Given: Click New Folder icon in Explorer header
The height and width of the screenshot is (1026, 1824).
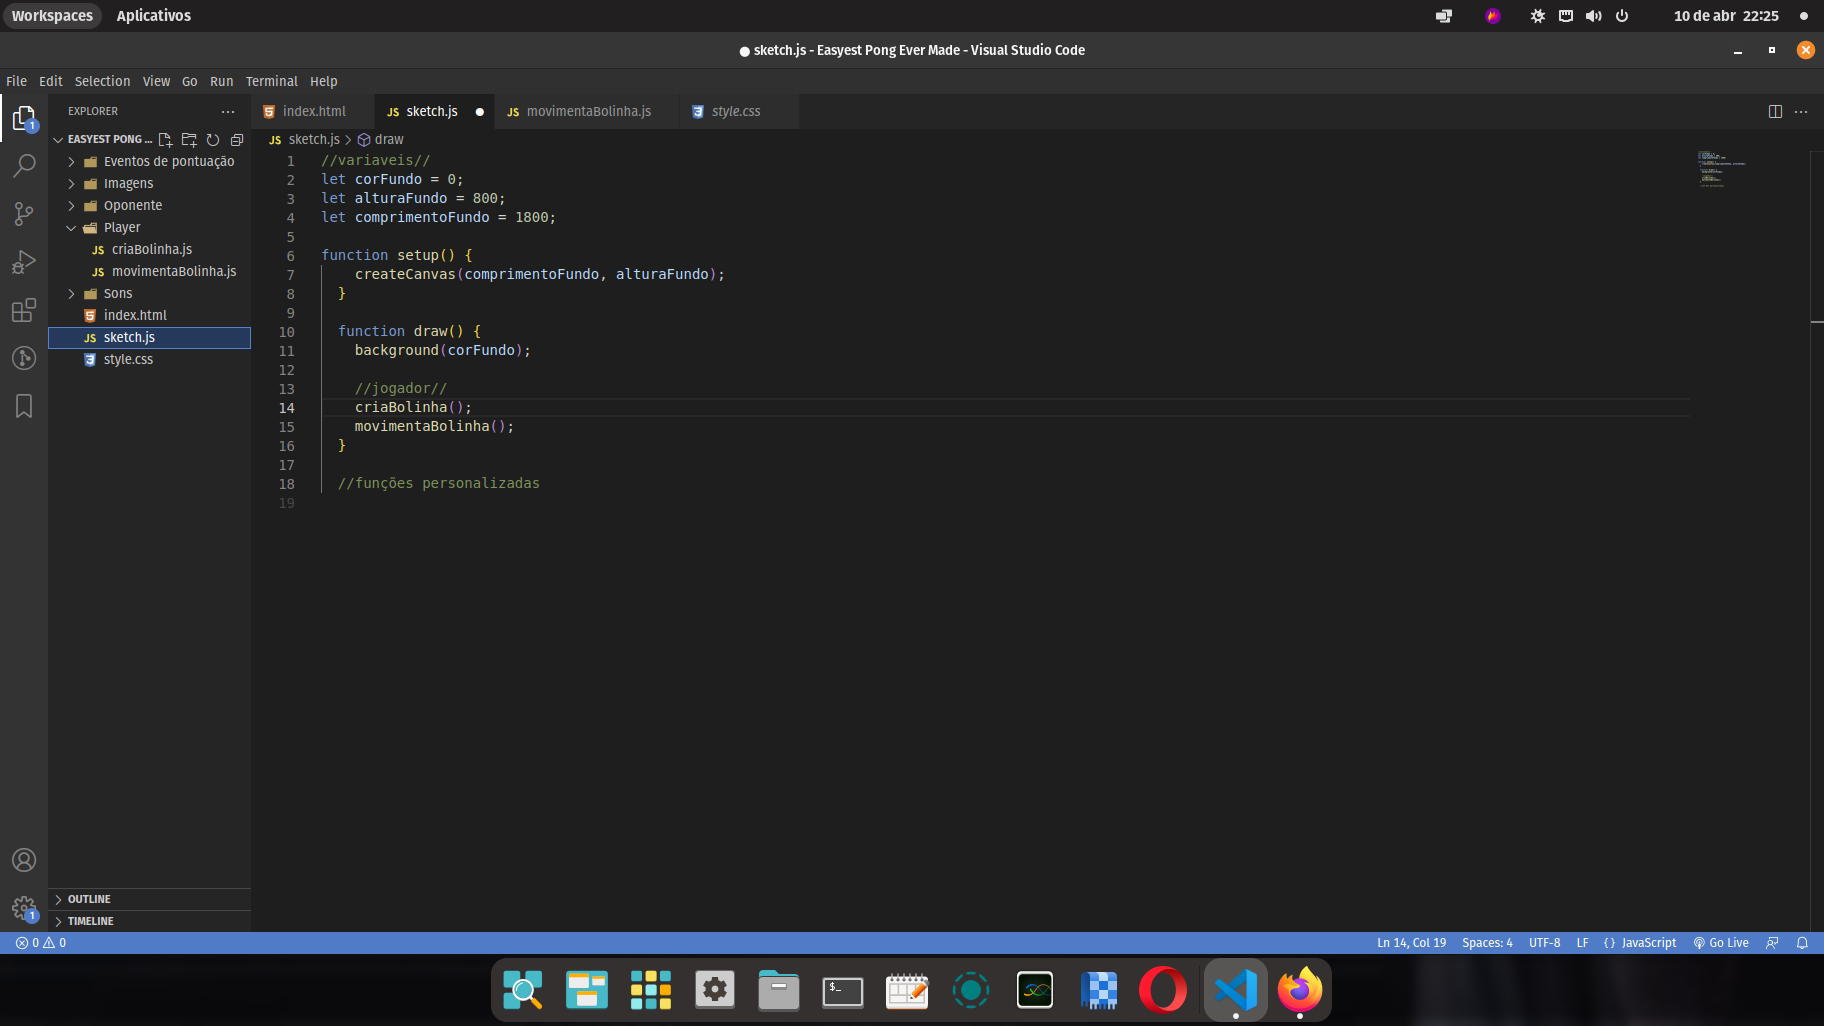Looking at the screenshot, I should coord(189,140).
